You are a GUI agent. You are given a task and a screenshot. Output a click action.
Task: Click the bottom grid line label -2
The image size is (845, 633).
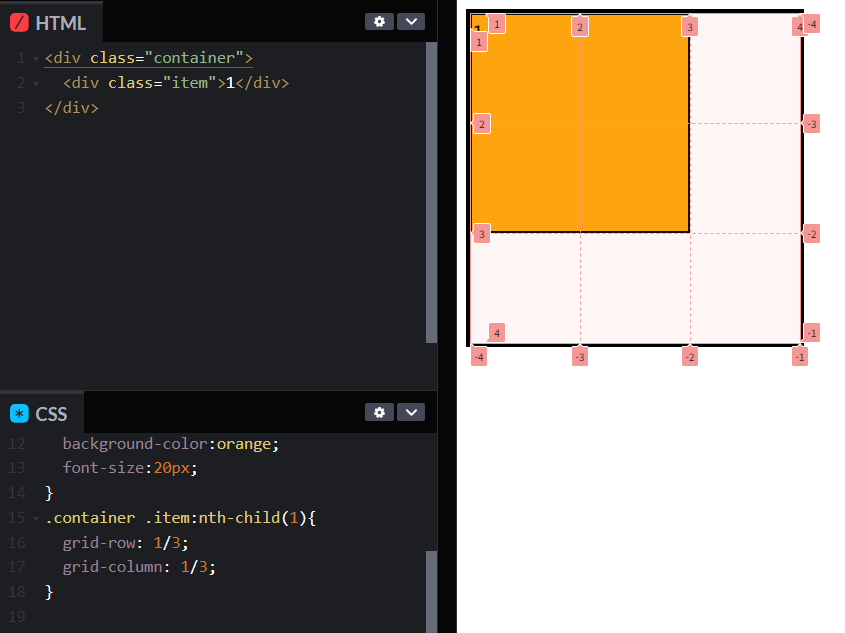690,357
